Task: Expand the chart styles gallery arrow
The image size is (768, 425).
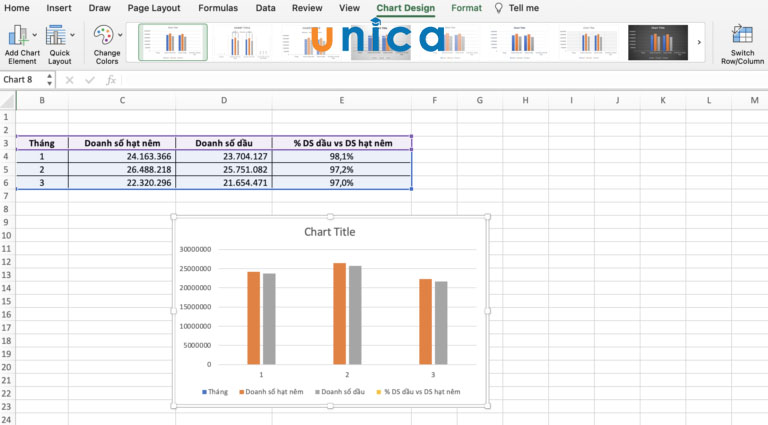Action: [x=699, y=42]
